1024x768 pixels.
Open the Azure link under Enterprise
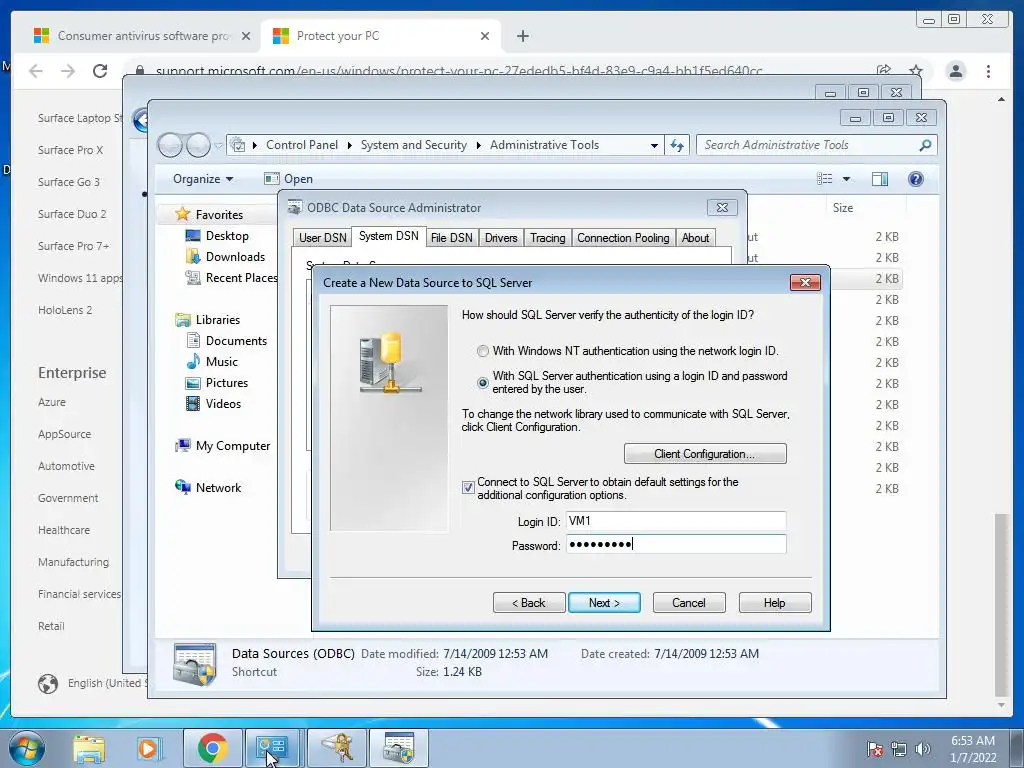tap(52, 402)
